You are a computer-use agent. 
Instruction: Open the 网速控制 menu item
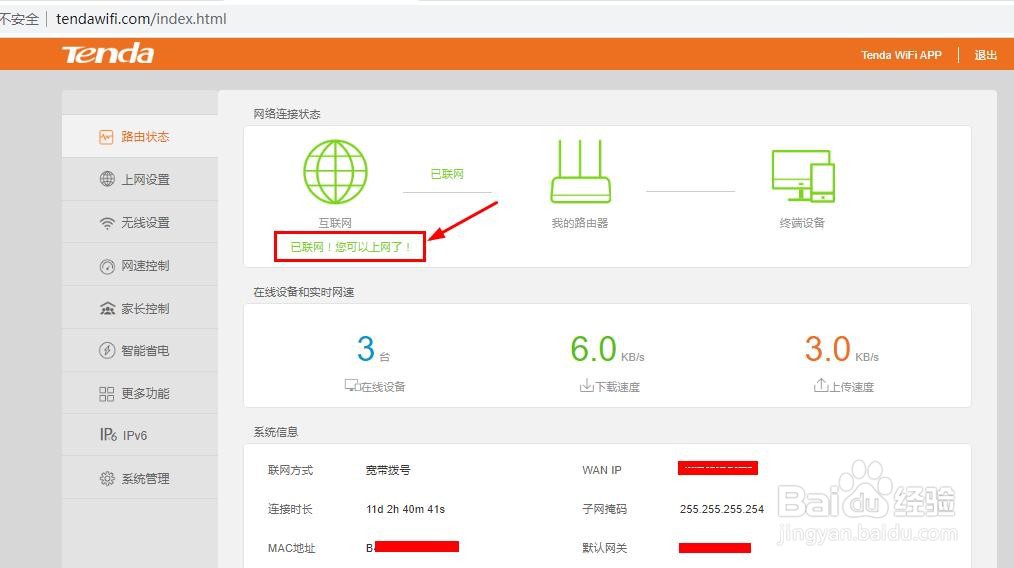coord(140,265)
